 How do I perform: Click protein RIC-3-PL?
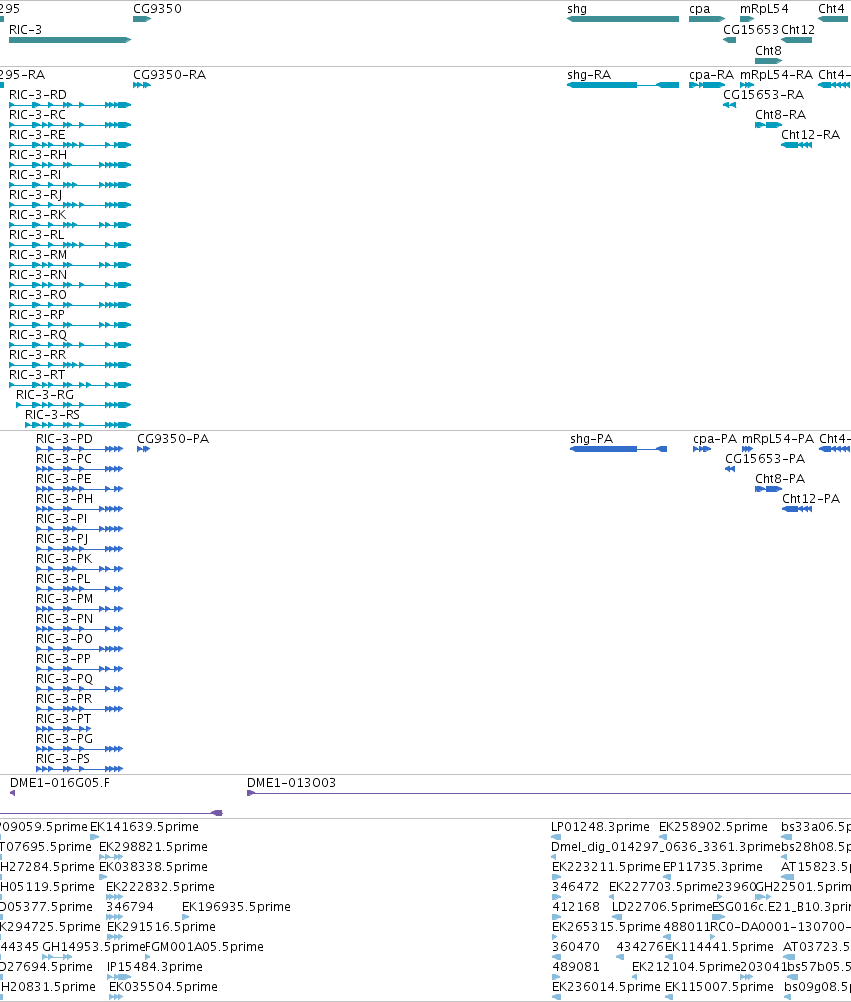pyautogui.click(x=79, y=589)
